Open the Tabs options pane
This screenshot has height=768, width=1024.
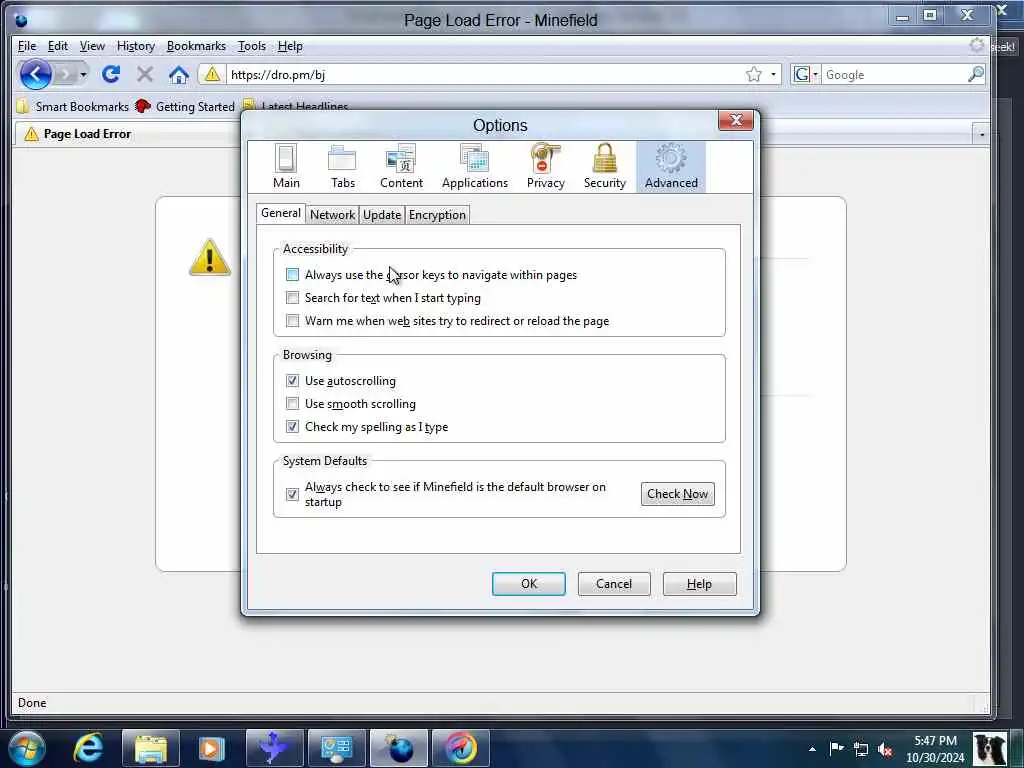pos(342,167)
